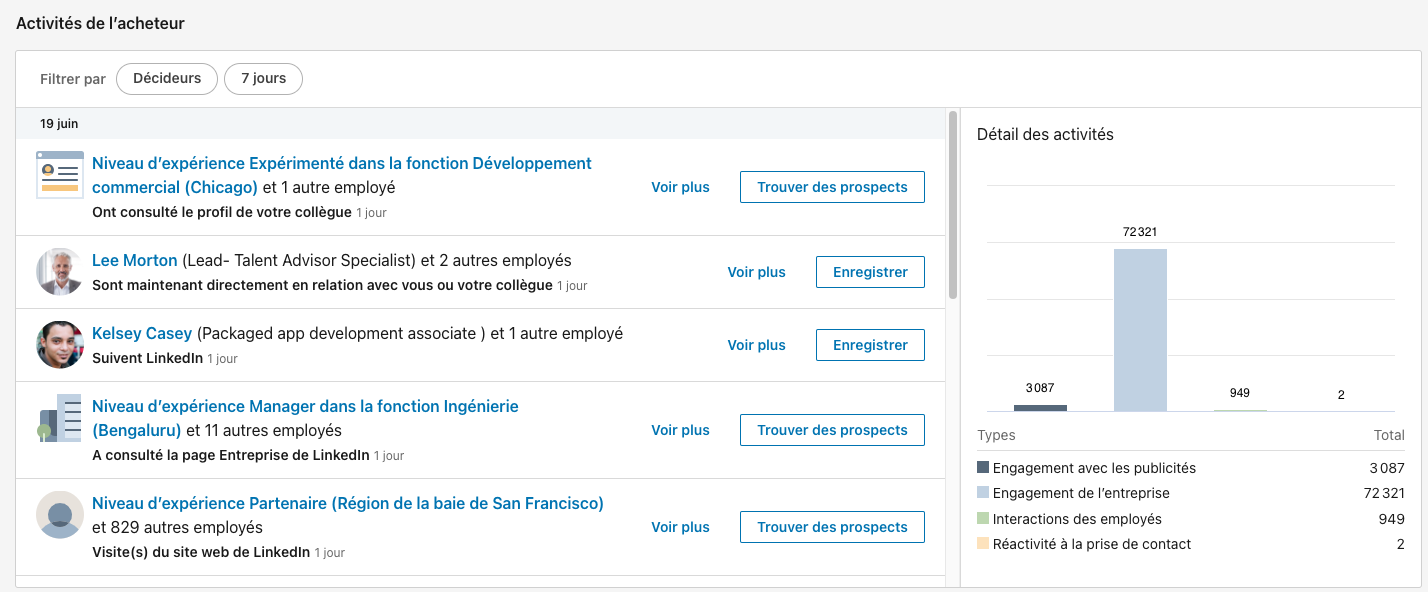Click Trouver des prospects for the San Francisco row
This screenshot has height=592, width=1428.
pyautogui.click(x=832, y=527)
